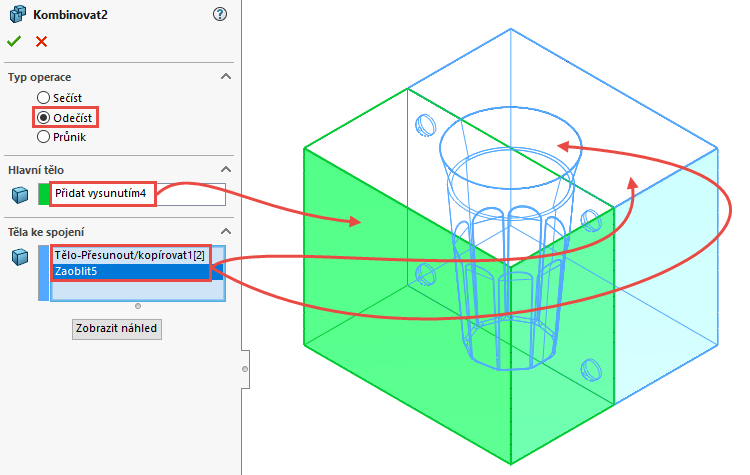Click the list box resize handle dot
Image resolution: width=750 pixels, height=475 pixels.
pyautogui.click(x=138, y=306)
